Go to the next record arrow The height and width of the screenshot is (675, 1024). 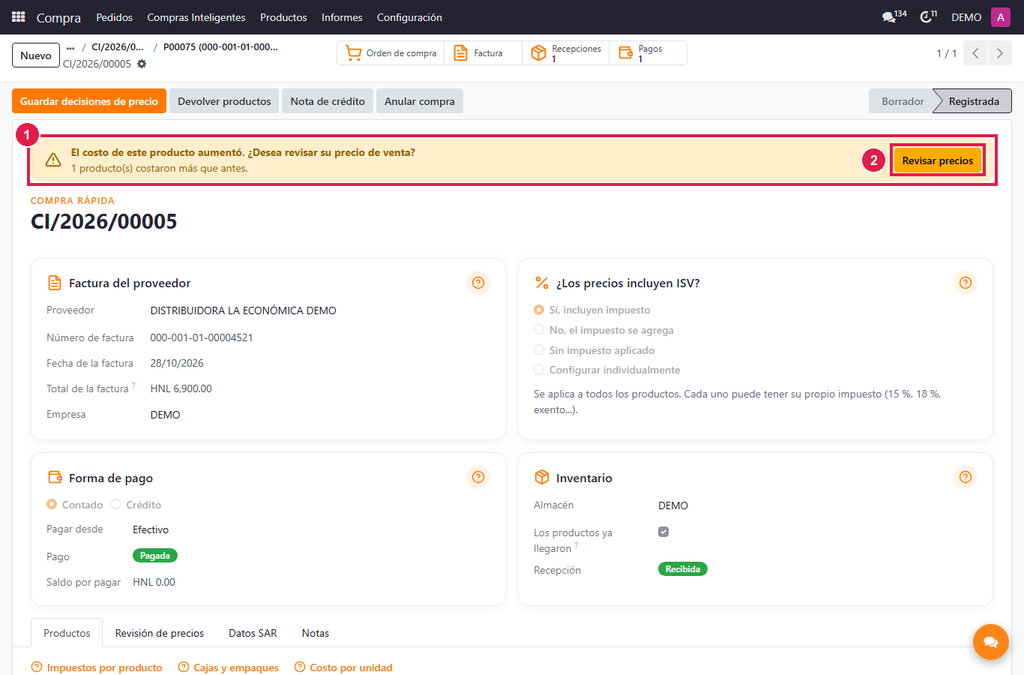999,54
